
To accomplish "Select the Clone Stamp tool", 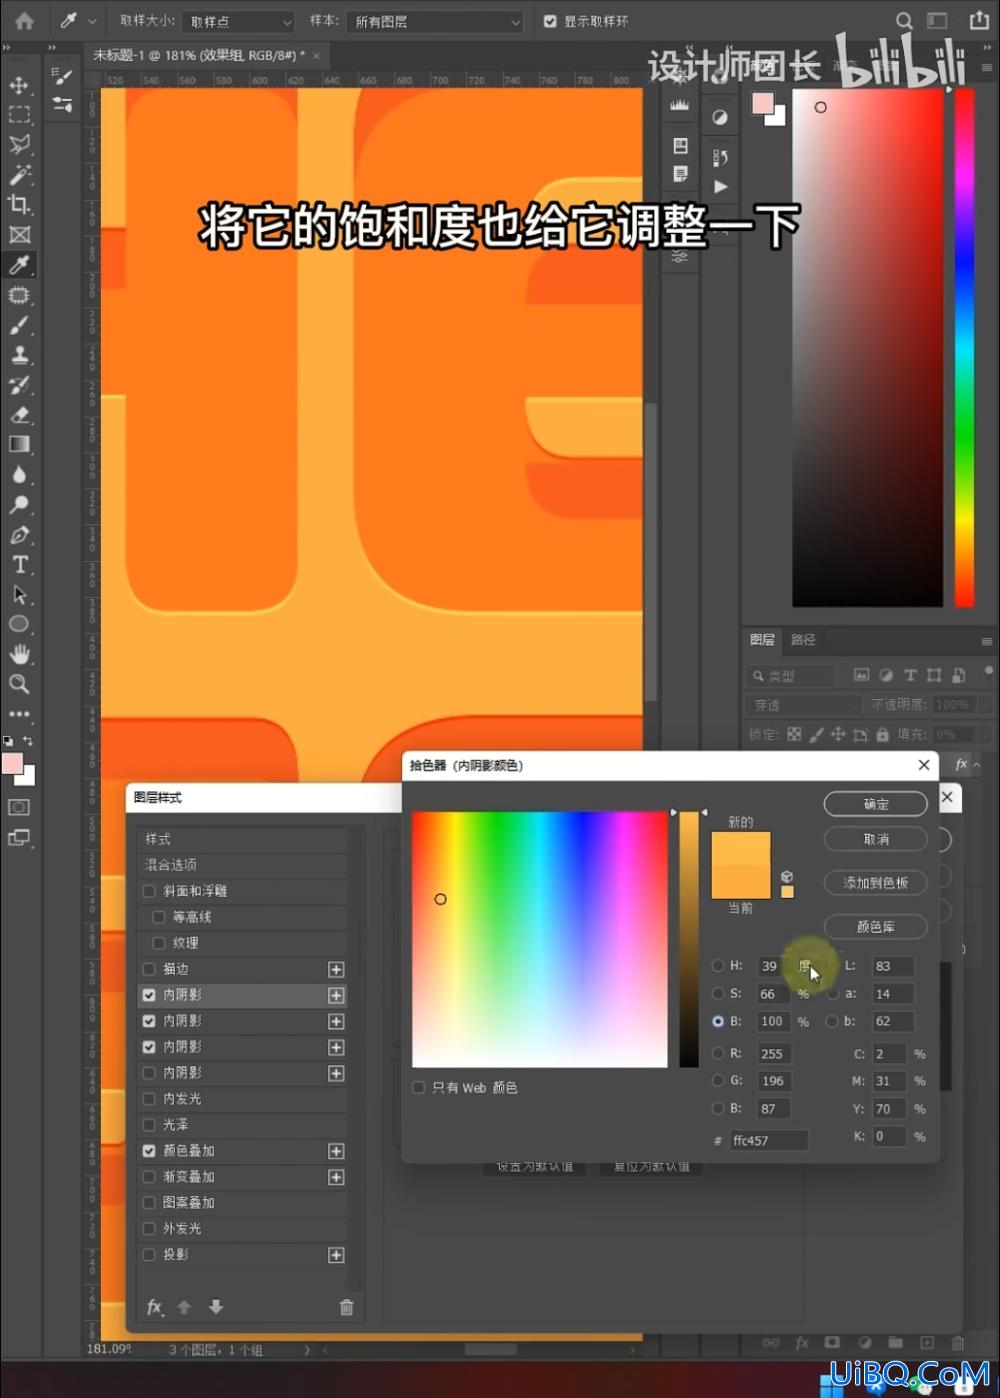I will click(x=19, y=355).
